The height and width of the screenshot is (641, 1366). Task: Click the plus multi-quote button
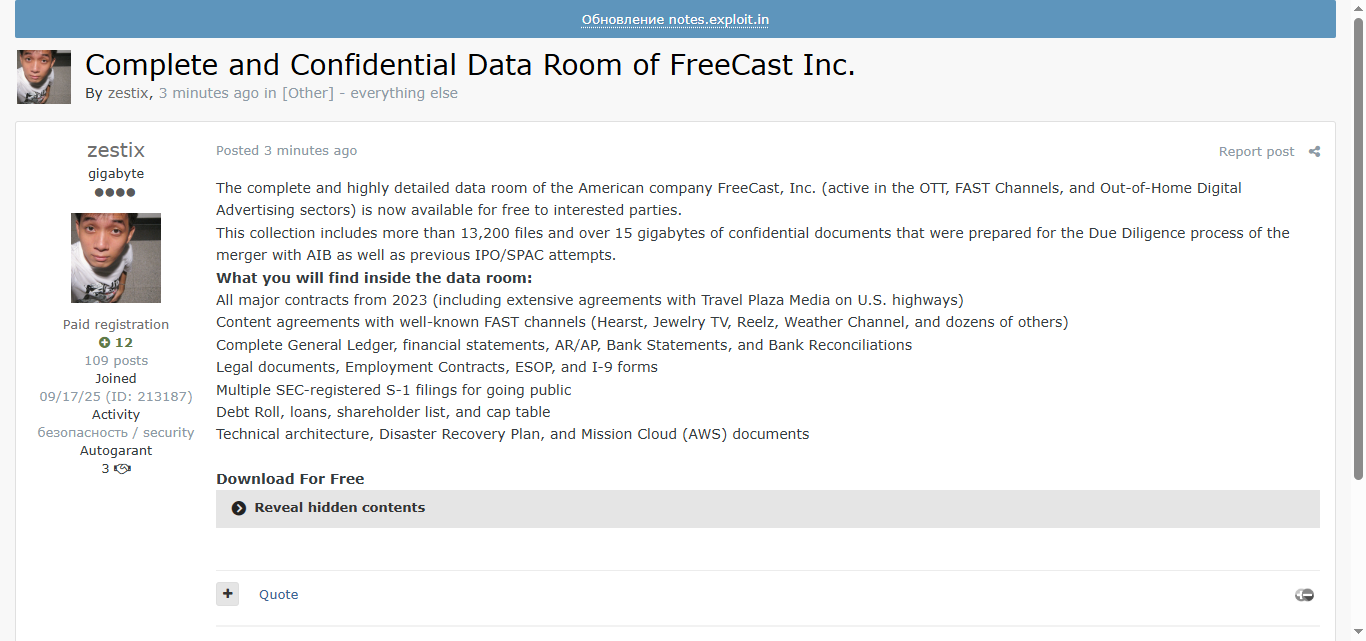coord(228,594)
